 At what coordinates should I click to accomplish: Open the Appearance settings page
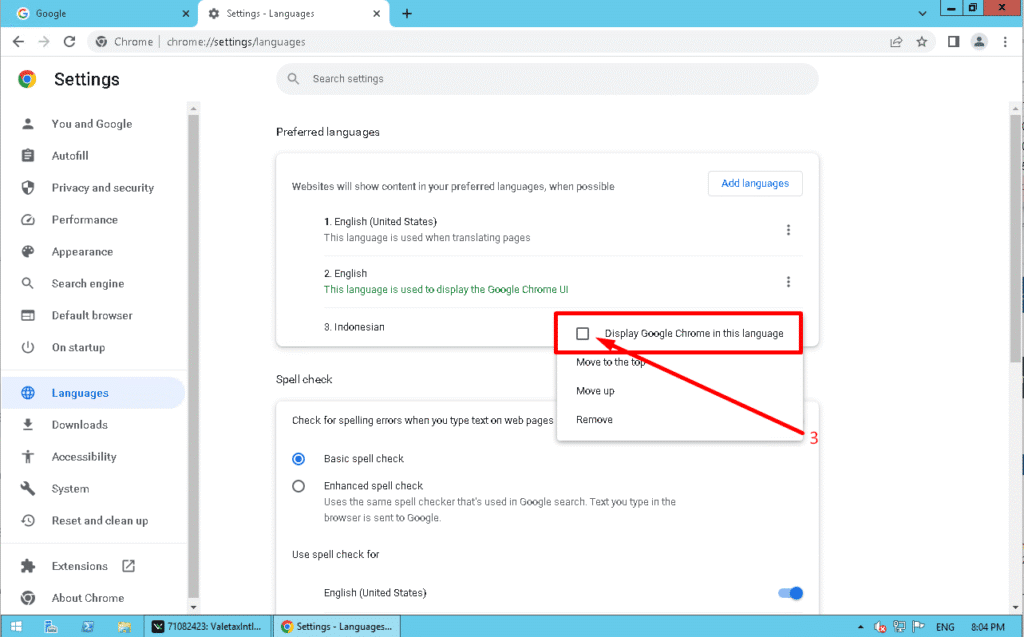click(82, 252)
